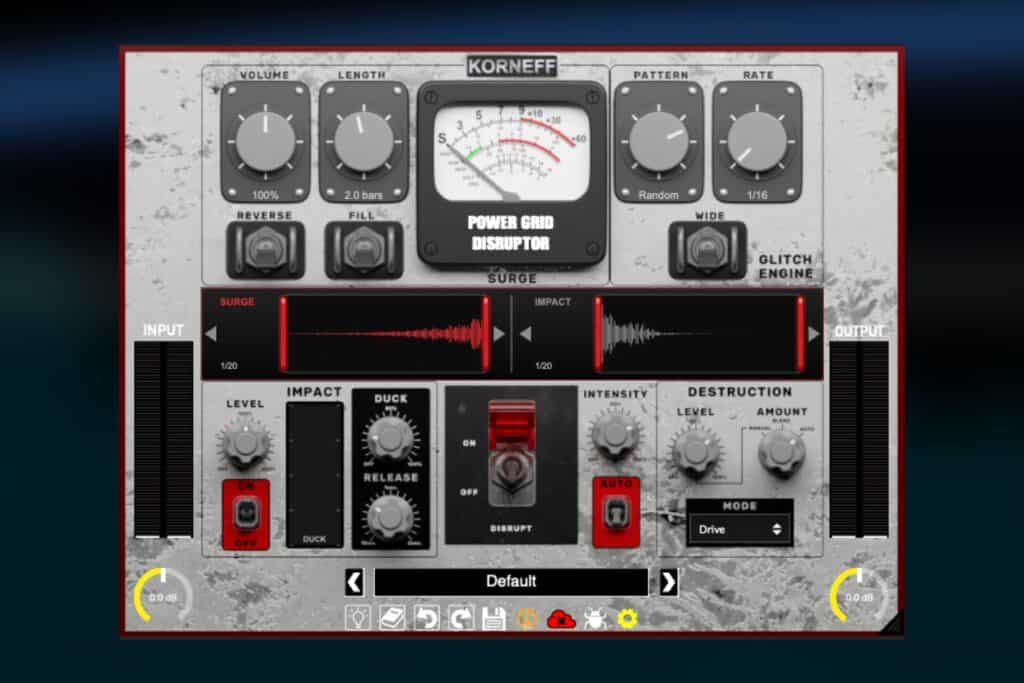This screenshot has height=683, width=1024.
Task: Click the 'Random' pattern value
Action: 658,195
